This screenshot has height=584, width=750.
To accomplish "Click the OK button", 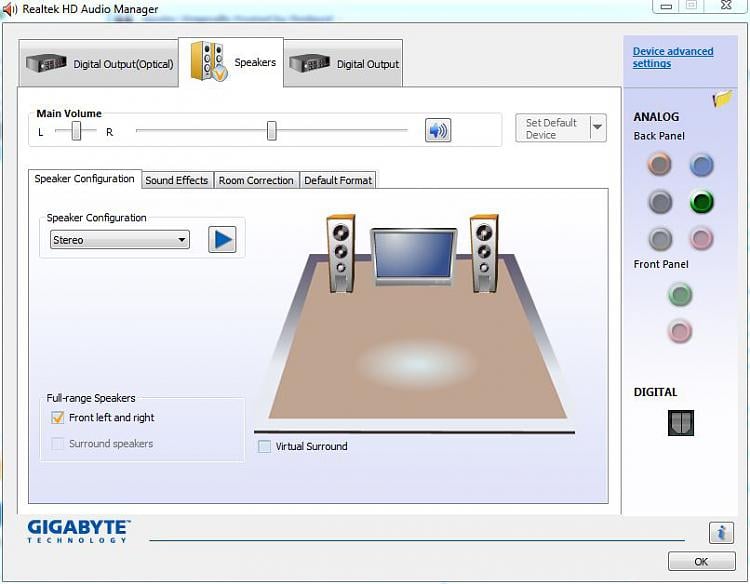I will coord(701,561).
